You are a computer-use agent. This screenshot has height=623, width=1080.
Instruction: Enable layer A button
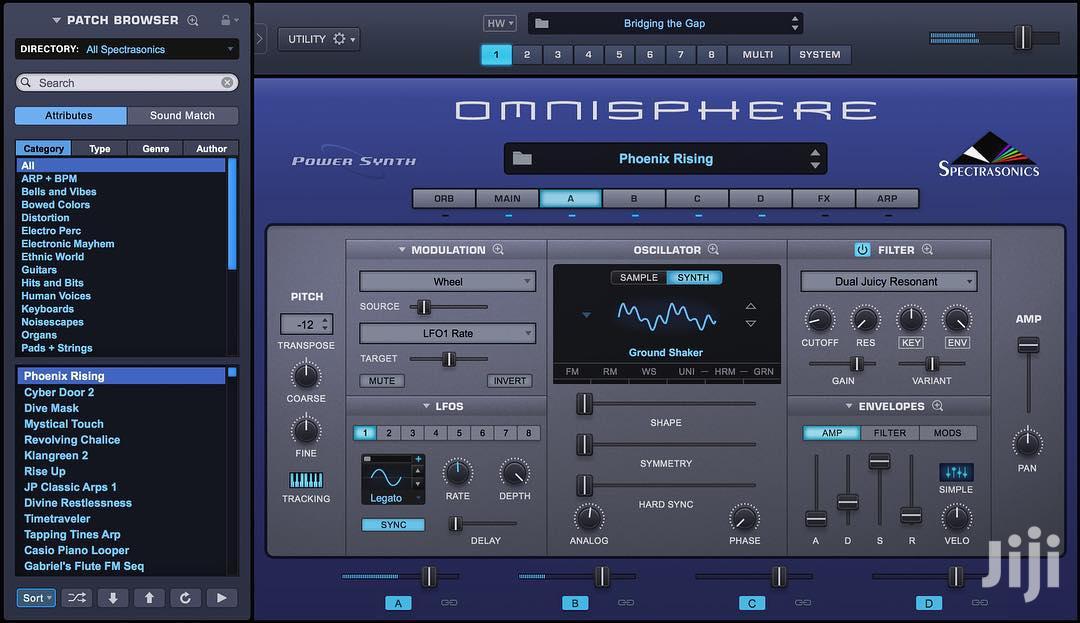[398, 603]
